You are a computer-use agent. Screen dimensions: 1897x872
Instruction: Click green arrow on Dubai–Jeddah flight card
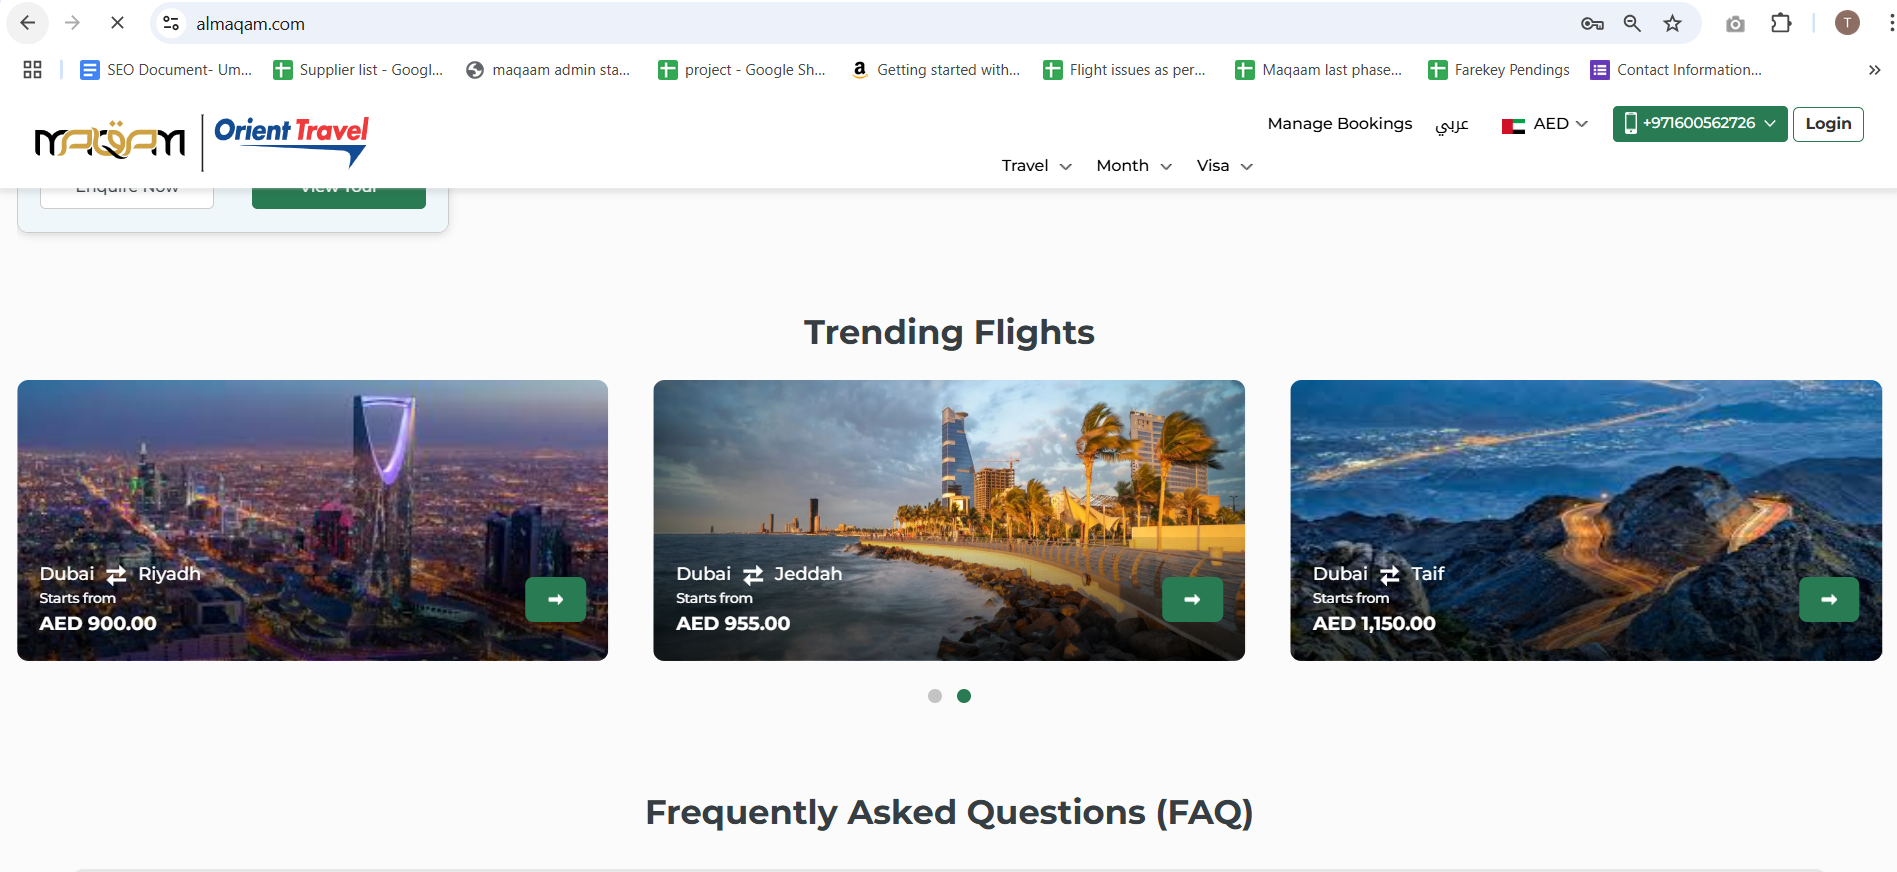pos(1192,599)
